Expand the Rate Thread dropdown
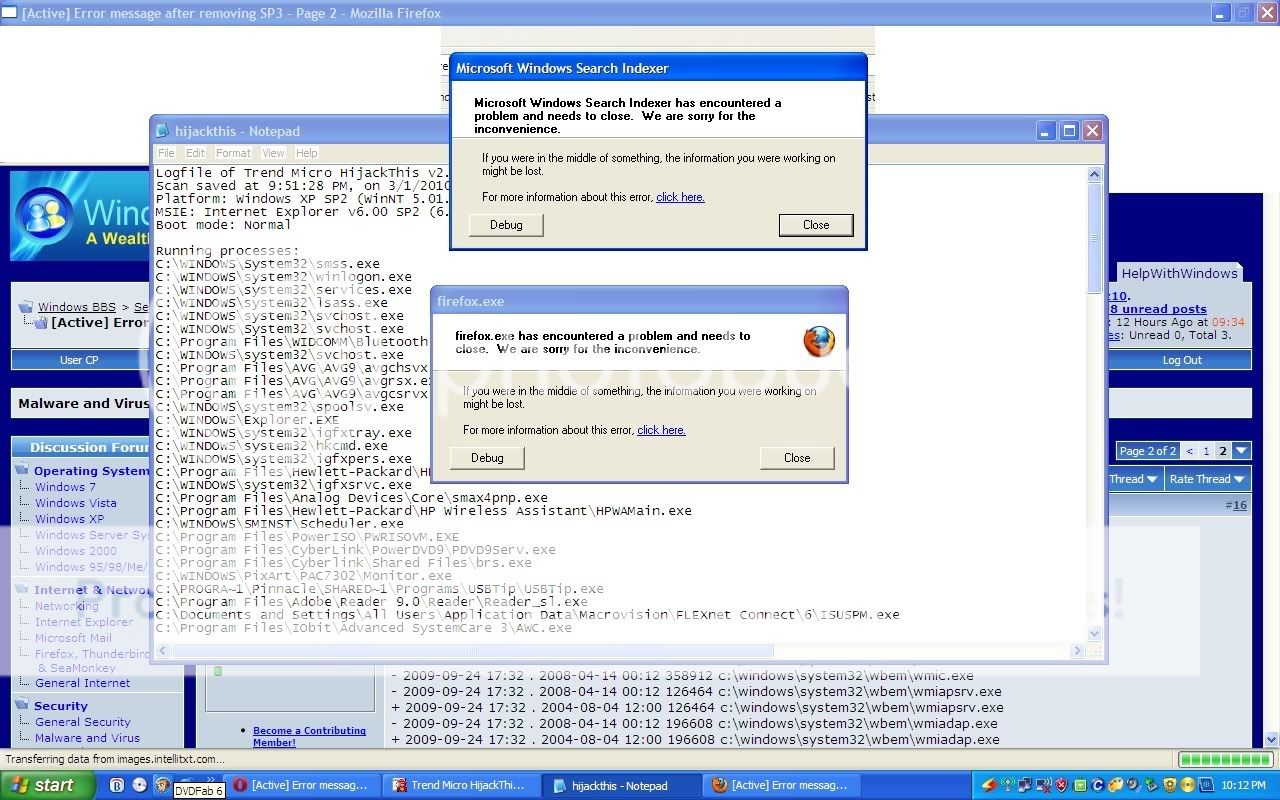1280x800 pixels. (1207, 479)
